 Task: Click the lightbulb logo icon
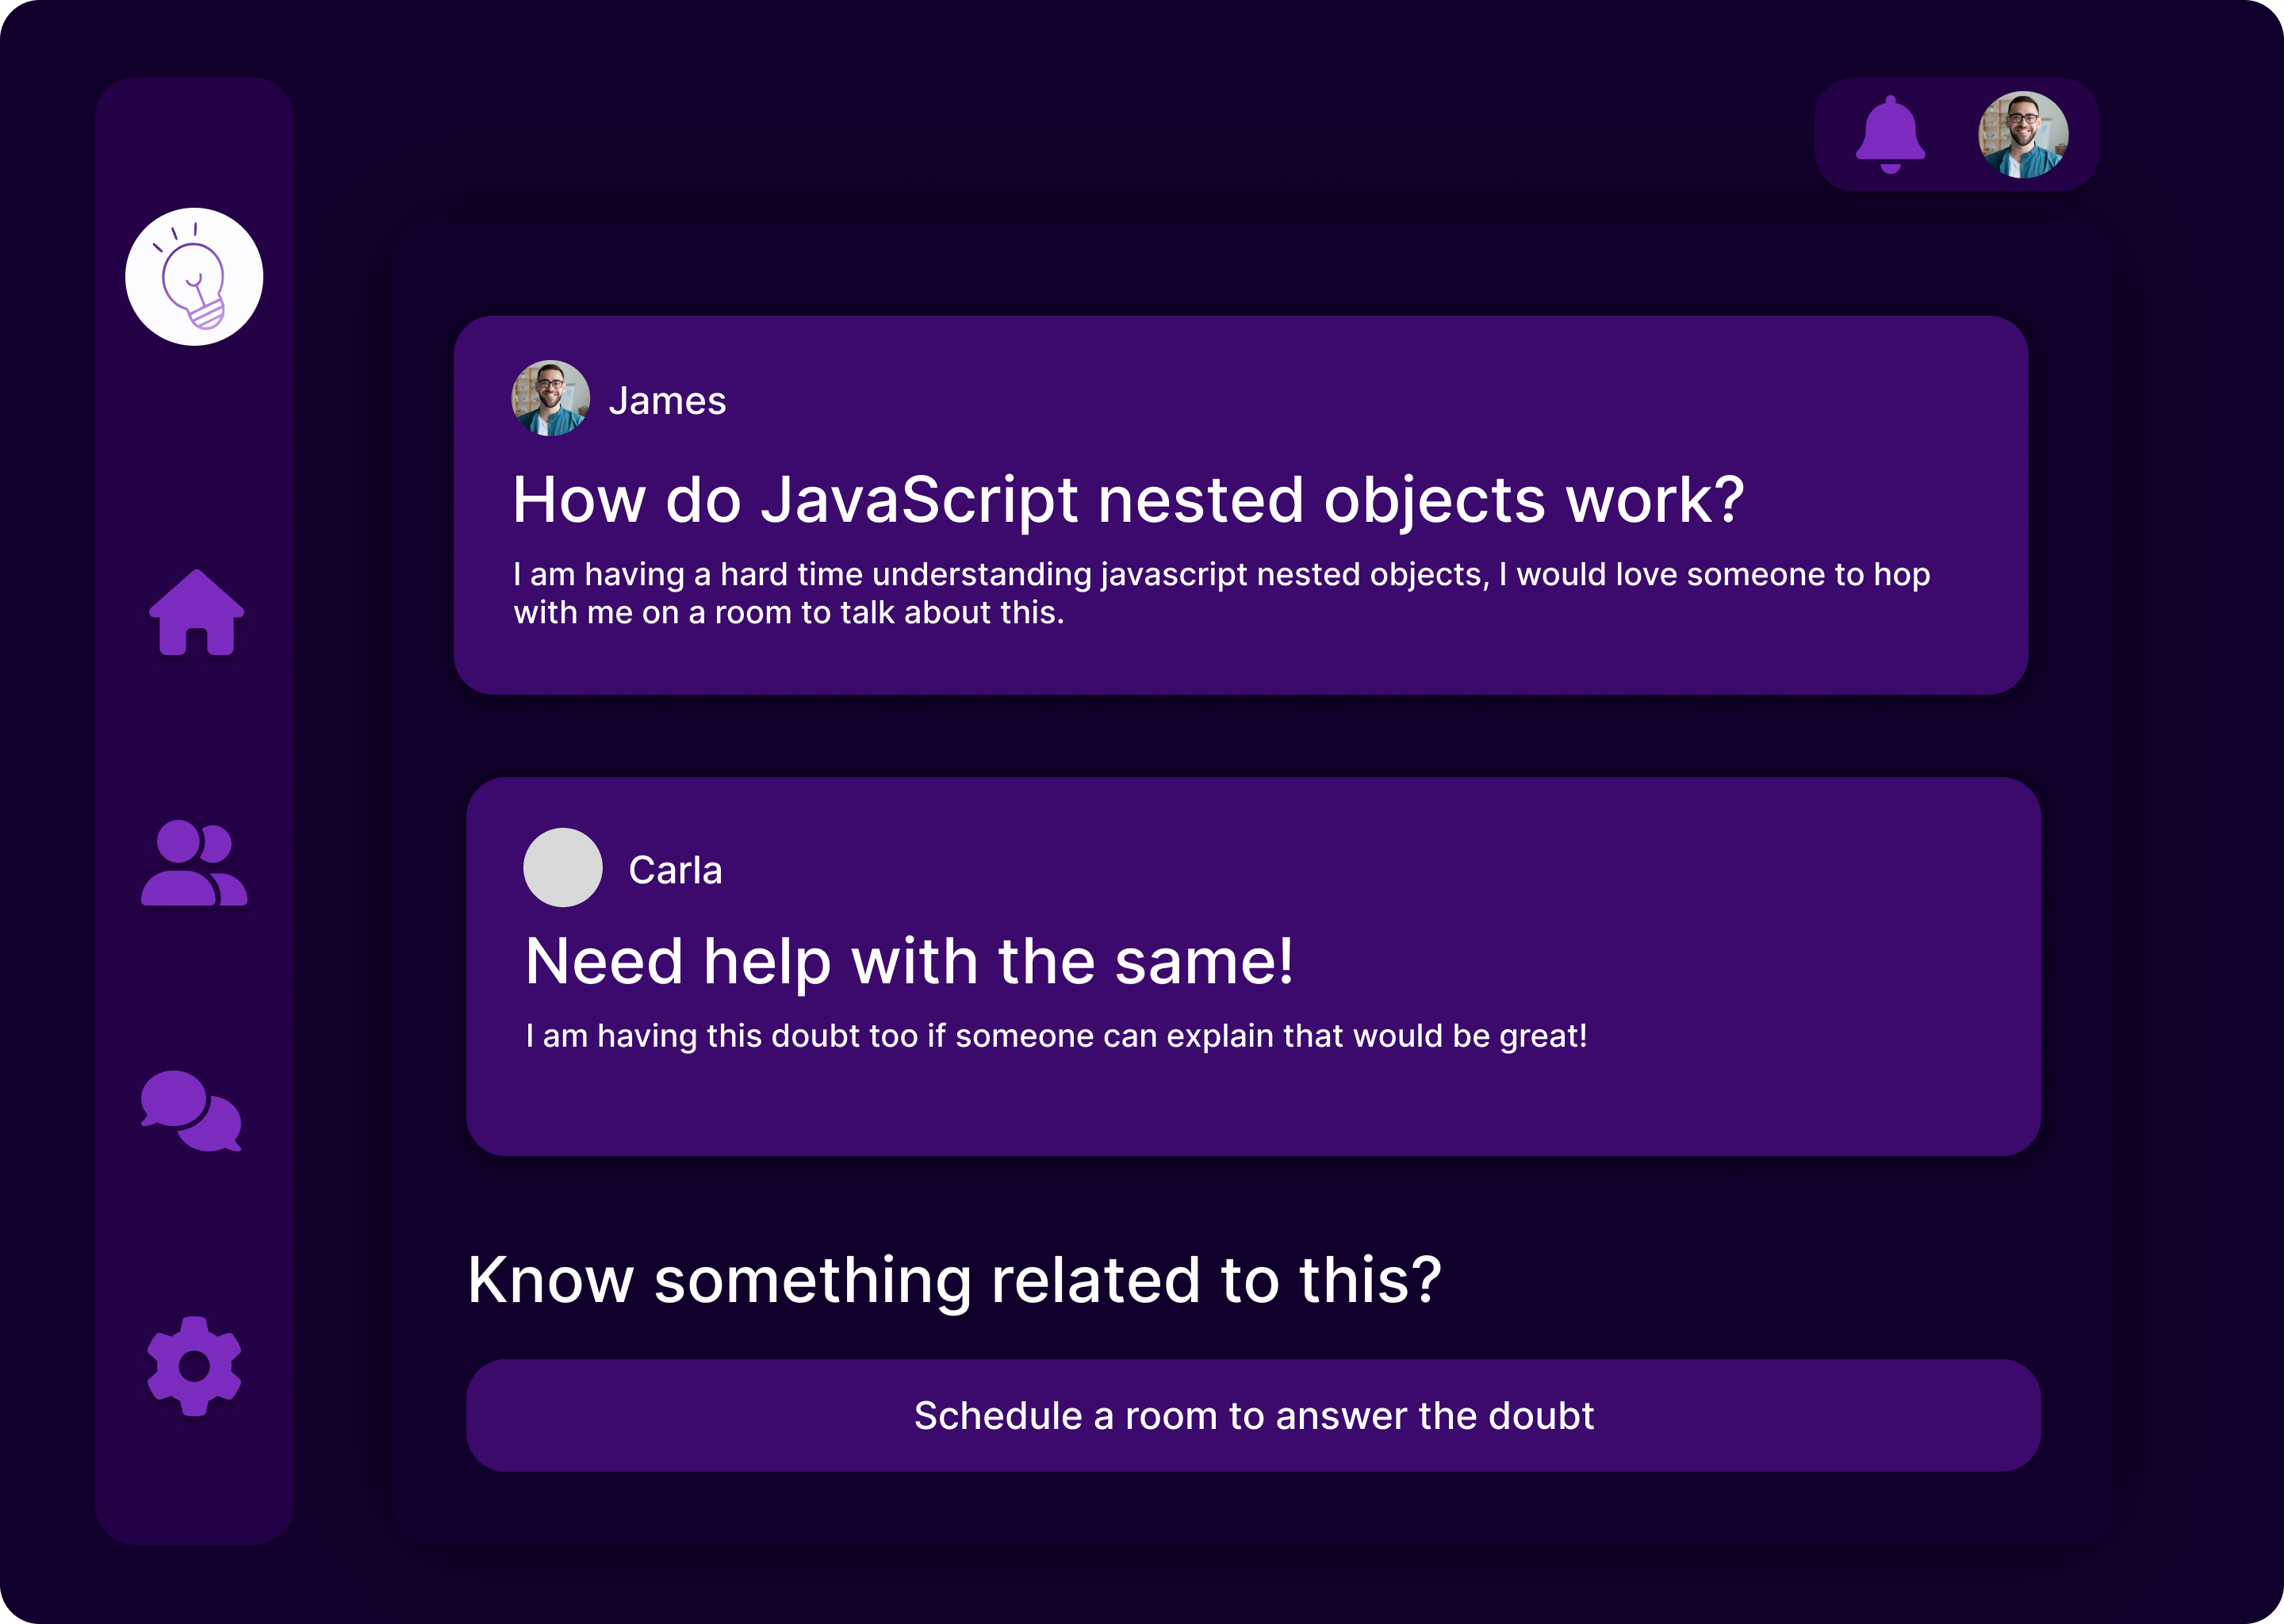(x=194, y=277)
